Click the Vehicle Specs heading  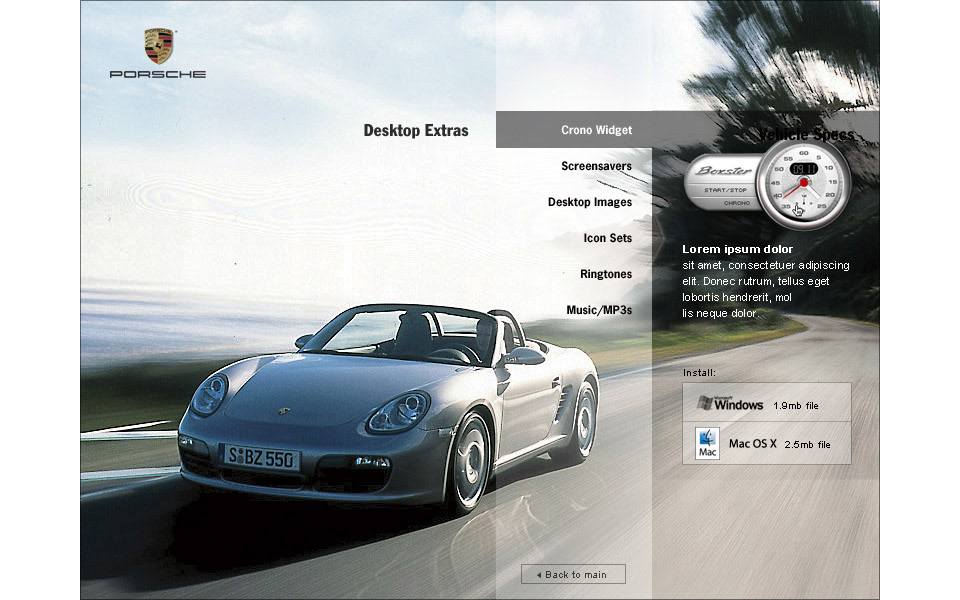pyautogui.click(x=805, y=134)
